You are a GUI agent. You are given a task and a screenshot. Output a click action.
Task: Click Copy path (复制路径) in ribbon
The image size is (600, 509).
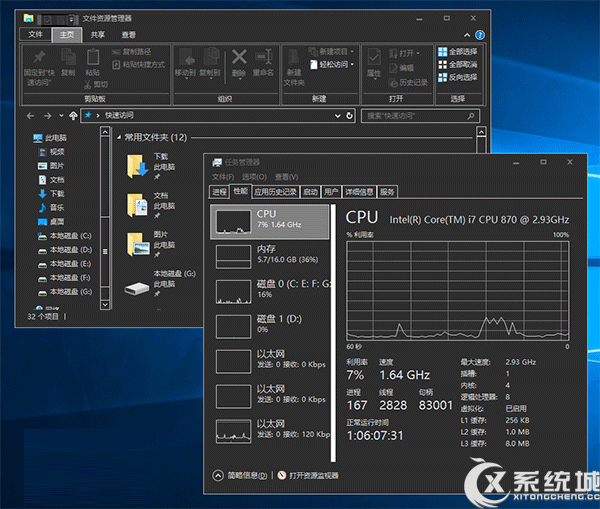pyautogui.click(x=132, y=52)
